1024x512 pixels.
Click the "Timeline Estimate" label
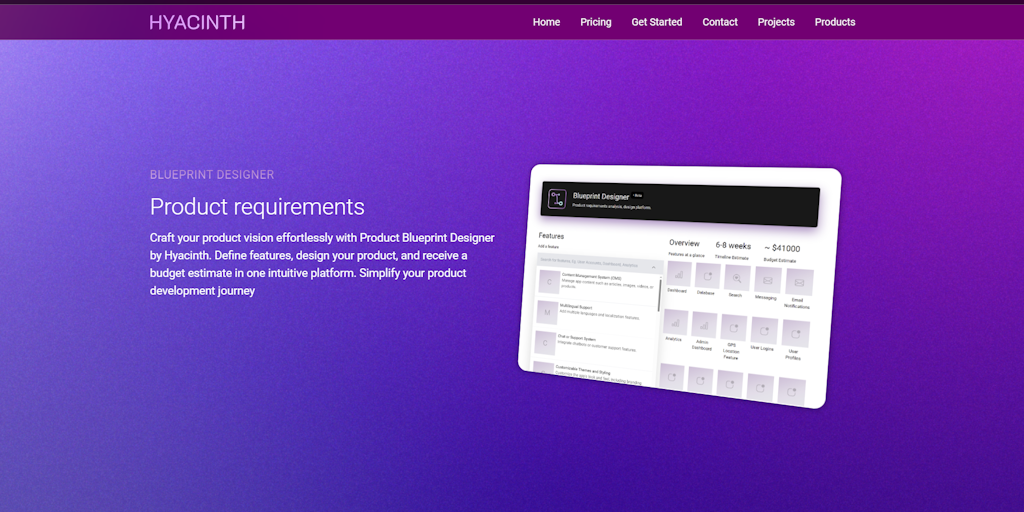(731, 258)
